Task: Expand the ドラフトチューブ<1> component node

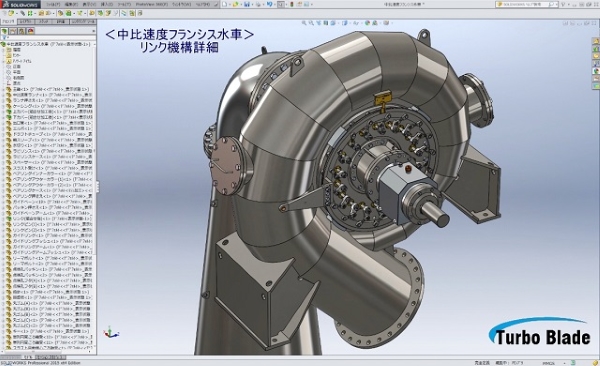Action: [x=3, y=134]
